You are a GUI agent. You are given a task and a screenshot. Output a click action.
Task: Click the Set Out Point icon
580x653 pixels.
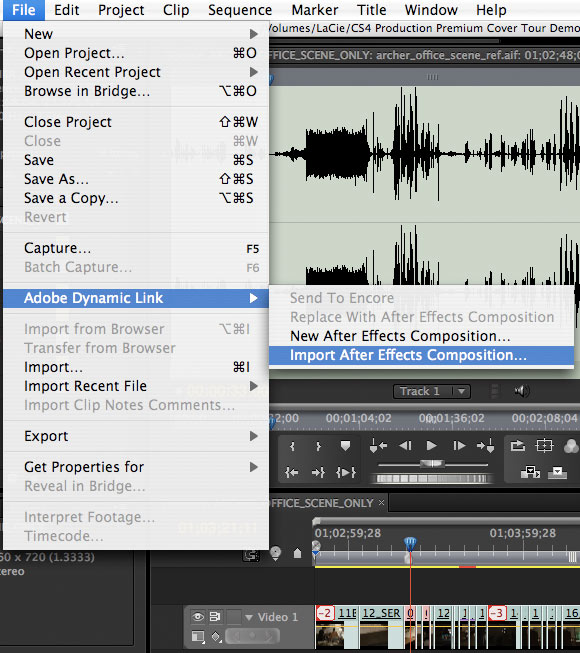[318, 446]
